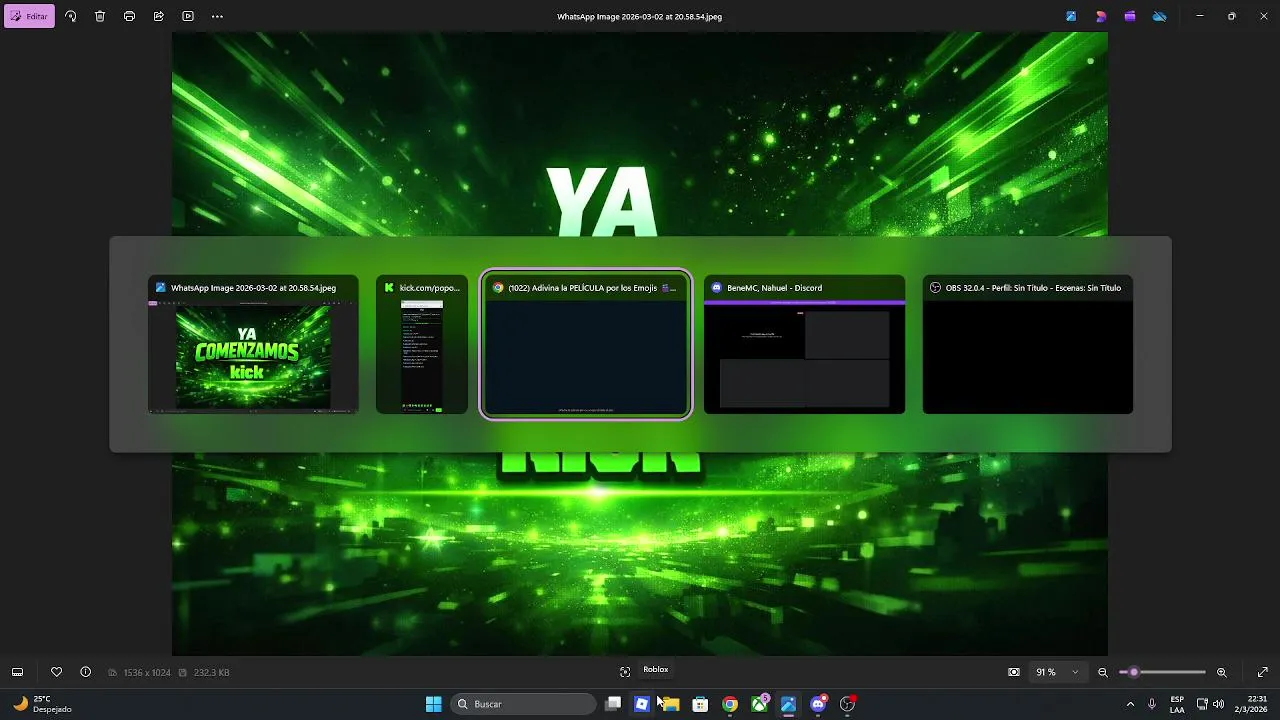Image resolution: width=1280 pixels, height=720 pixels.
Task: Click the 1536 x 1024 dimensions text
Action: (147, 673)
